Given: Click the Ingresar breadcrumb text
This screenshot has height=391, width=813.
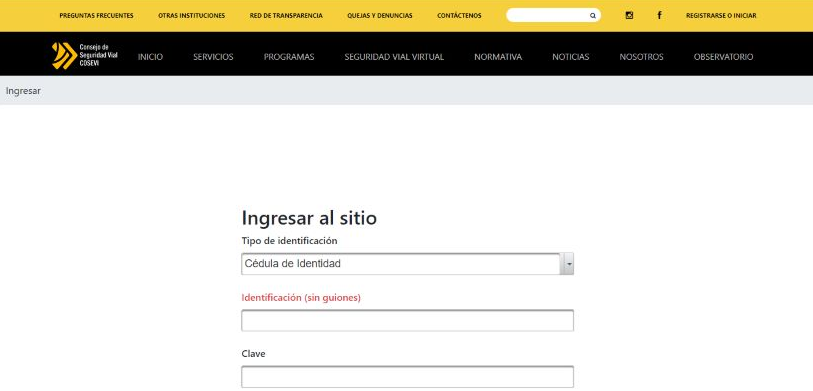Looking at the screenshot, I should [23, 91].
